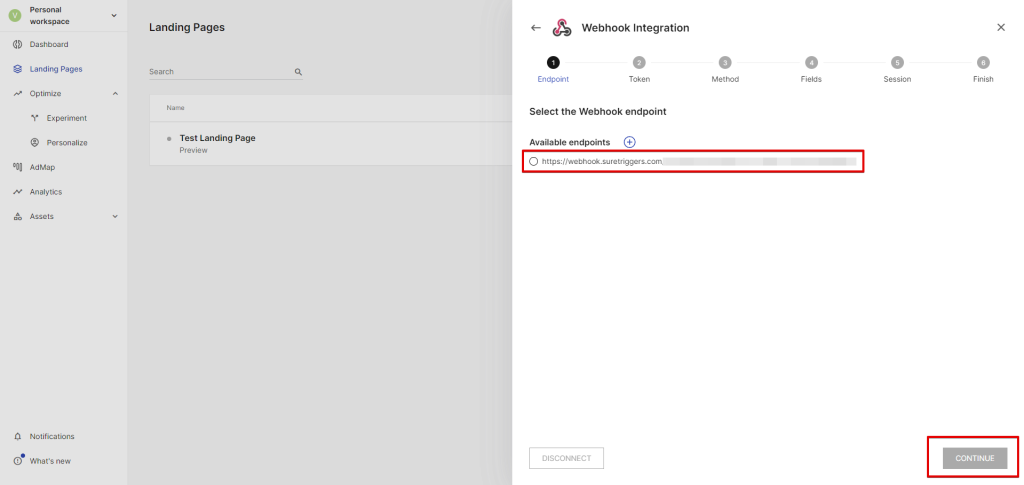Expand the Personal workspace dropdown
Viewport: 1024px width, 485px height.
pyautogui.click(x=113, y=15)
